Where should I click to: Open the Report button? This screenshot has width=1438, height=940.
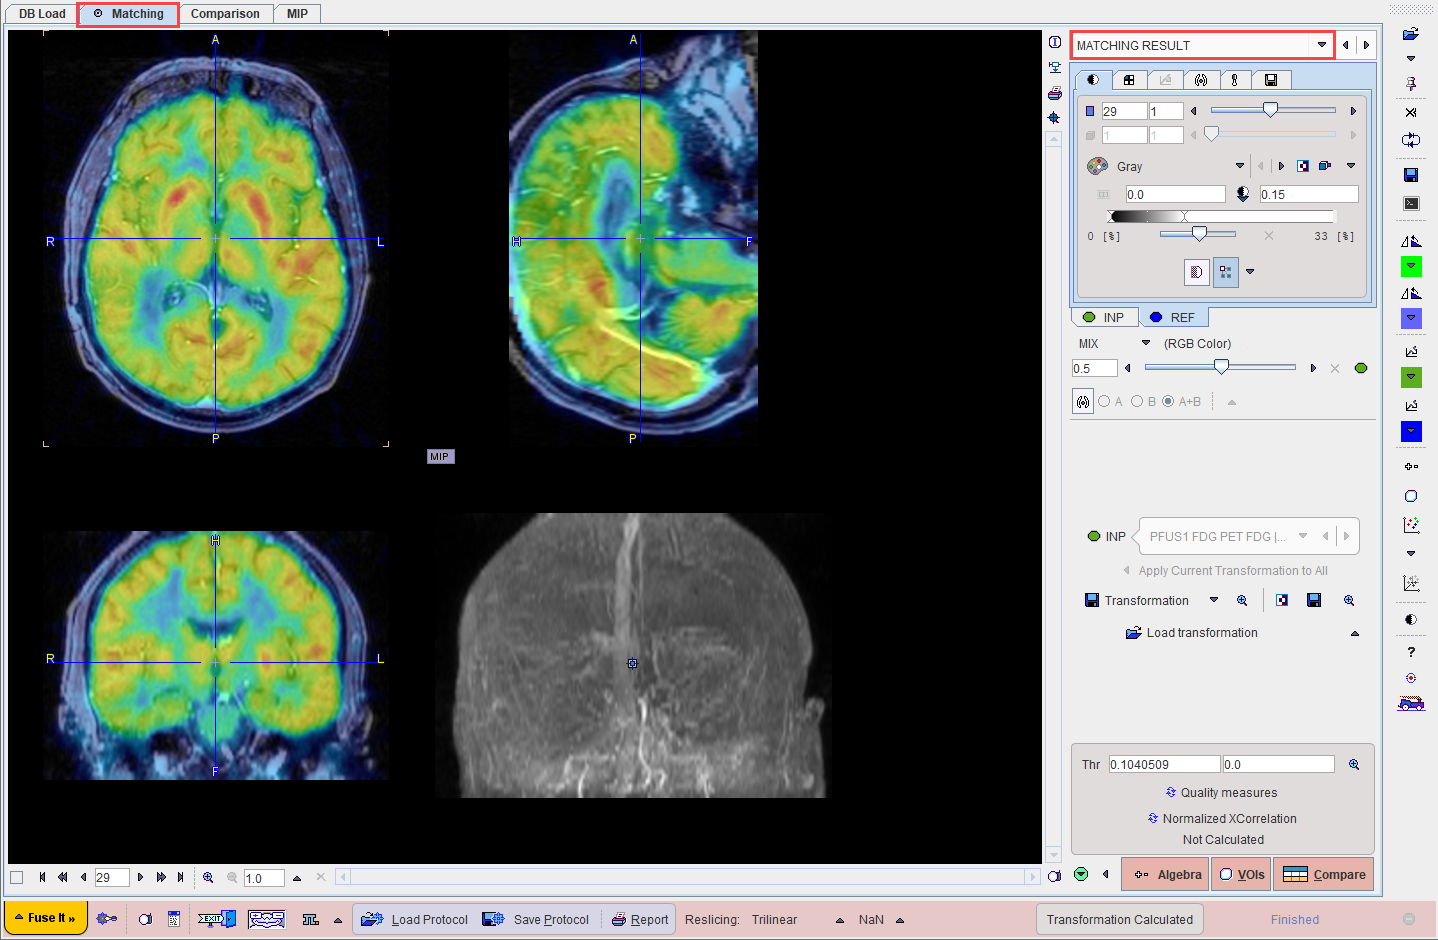[x=639, y=920]
